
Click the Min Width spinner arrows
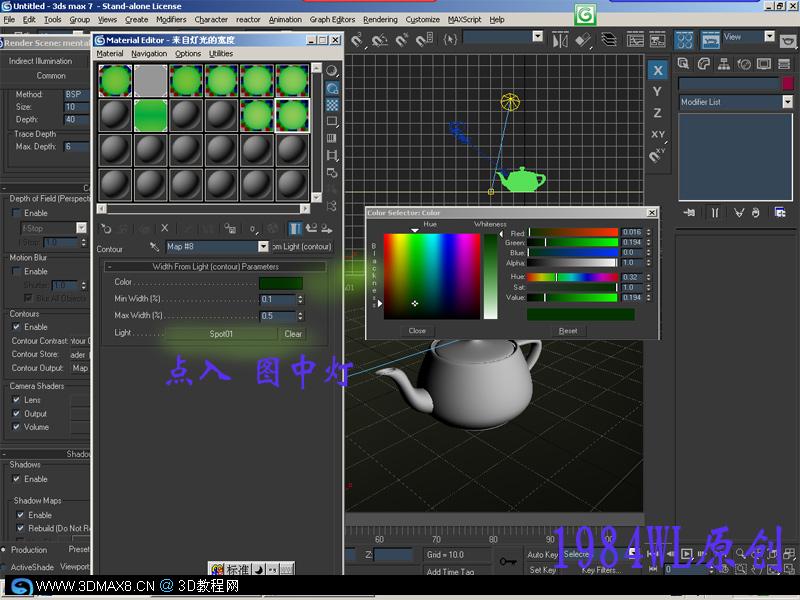(301, 299)
